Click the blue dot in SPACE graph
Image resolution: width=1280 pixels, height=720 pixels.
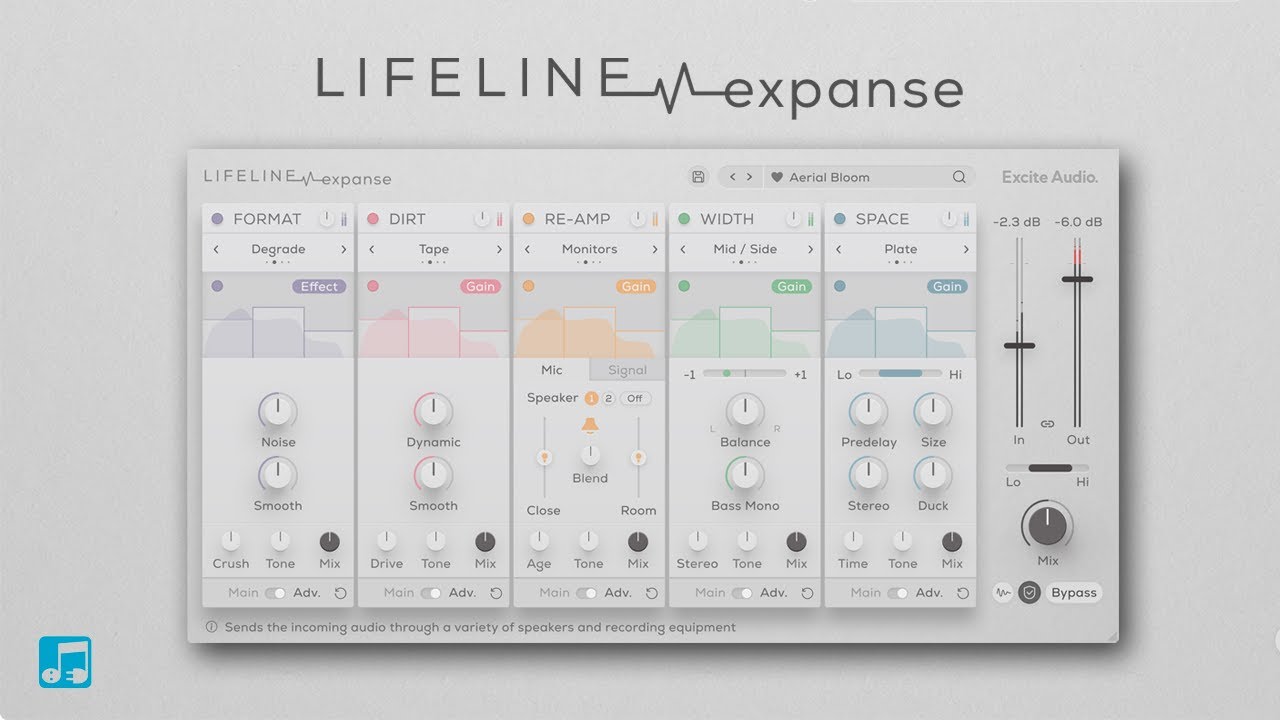pos(839,286)
